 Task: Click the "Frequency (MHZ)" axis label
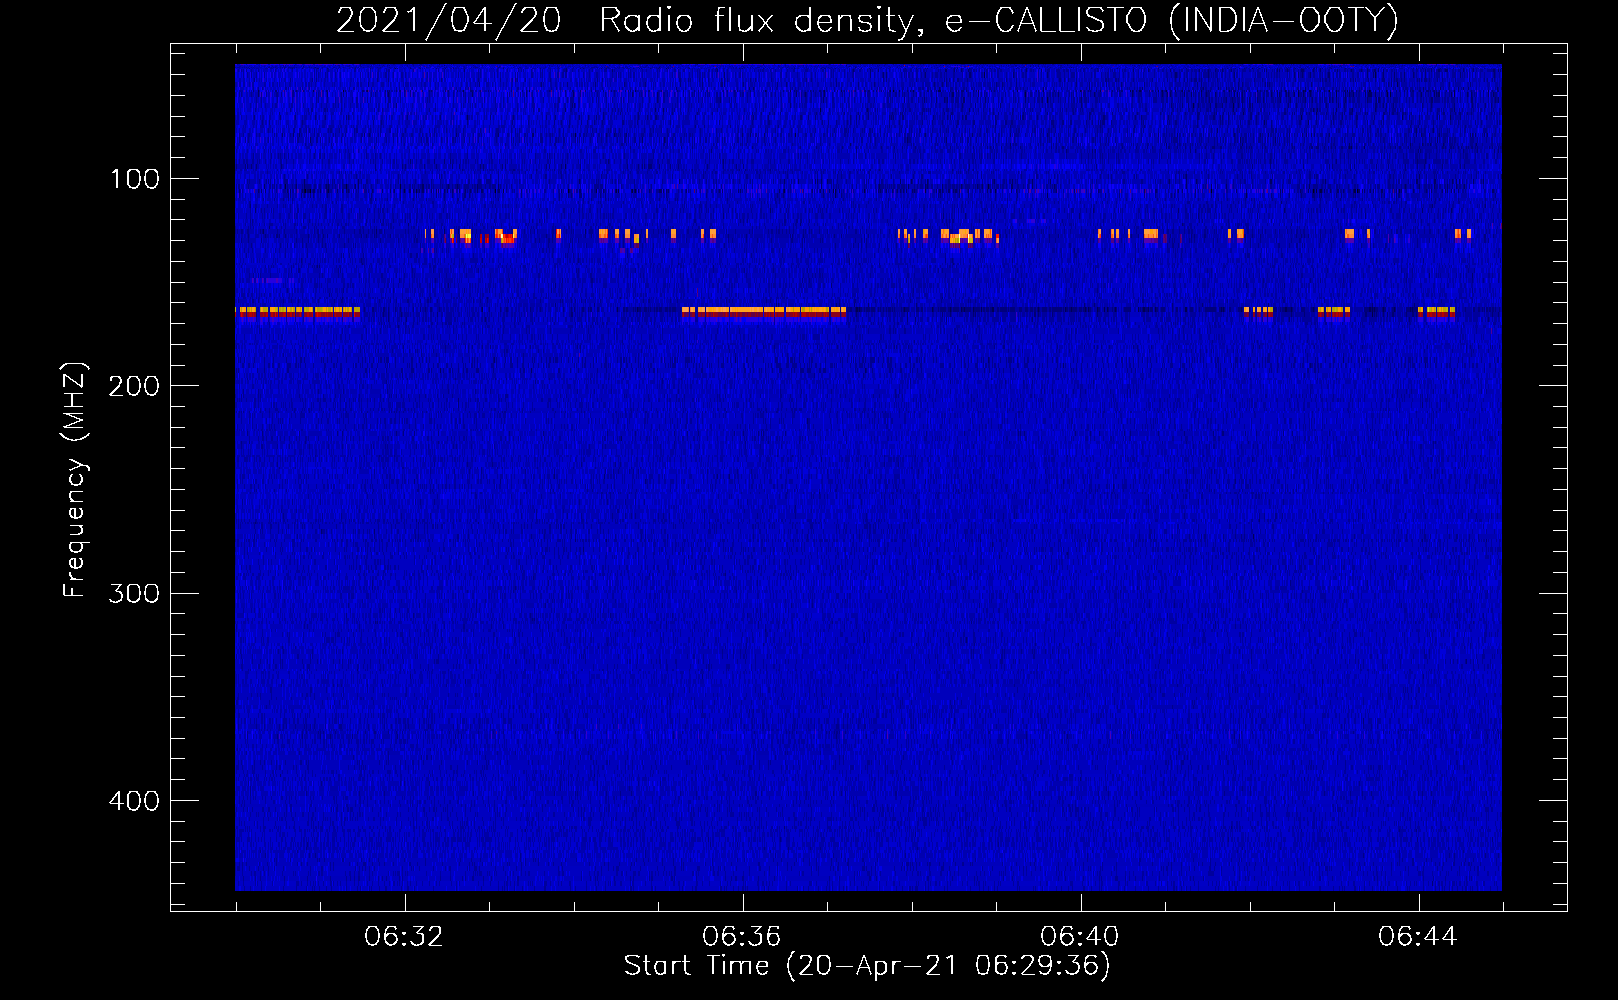coord(75,480)
